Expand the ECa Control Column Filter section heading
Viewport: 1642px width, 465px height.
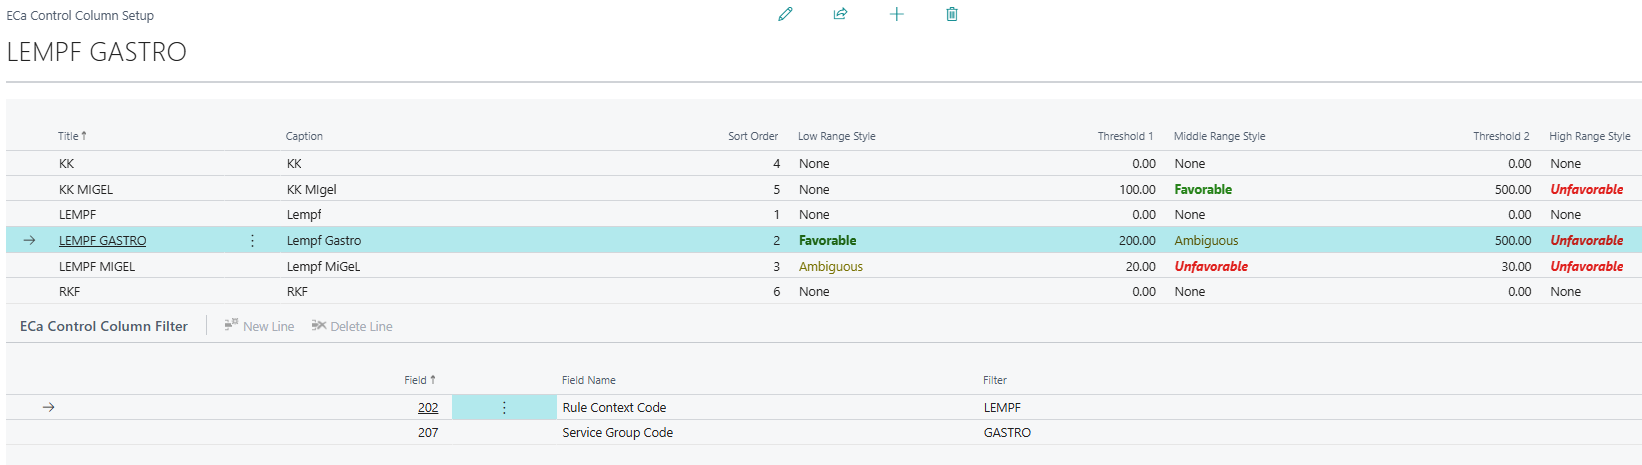(x=104, y=326)
